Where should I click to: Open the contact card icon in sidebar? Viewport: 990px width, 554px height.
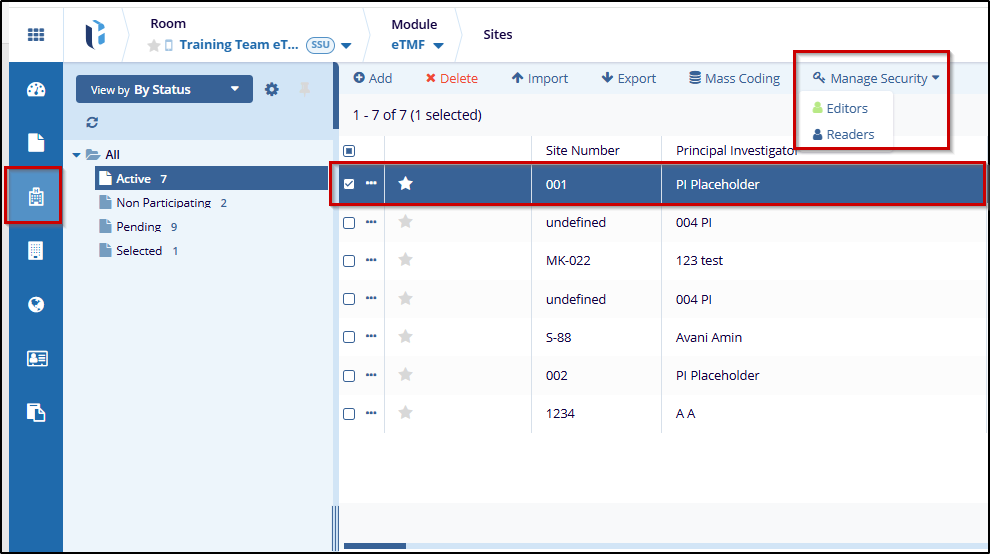[36, 359]
